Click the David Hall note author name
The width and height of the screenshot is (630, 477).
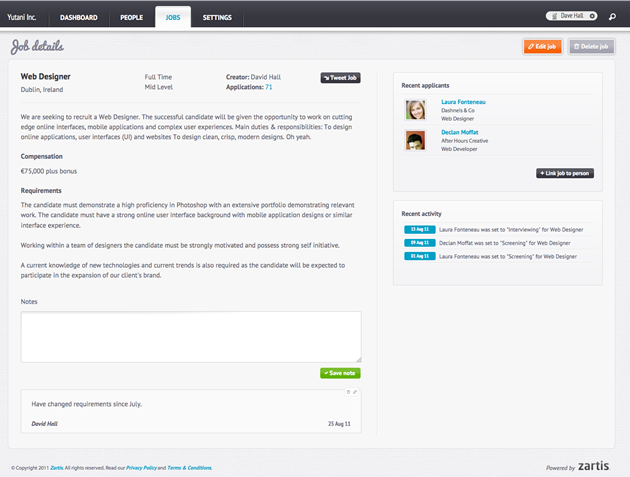(45, 424)
